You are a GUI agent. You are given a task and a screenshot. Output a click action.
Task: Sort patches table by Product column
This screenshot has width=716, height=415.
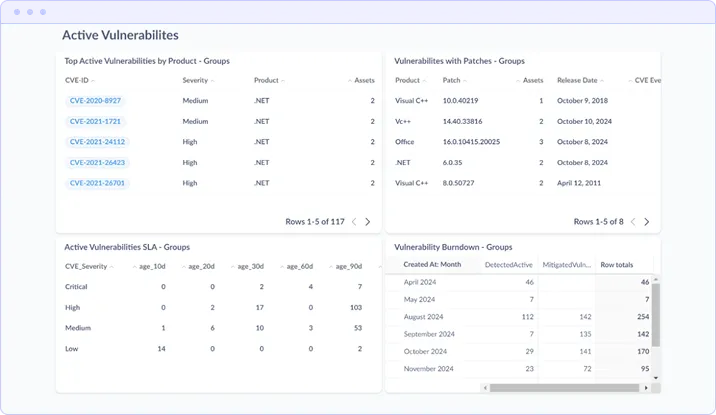pos(410,80)
